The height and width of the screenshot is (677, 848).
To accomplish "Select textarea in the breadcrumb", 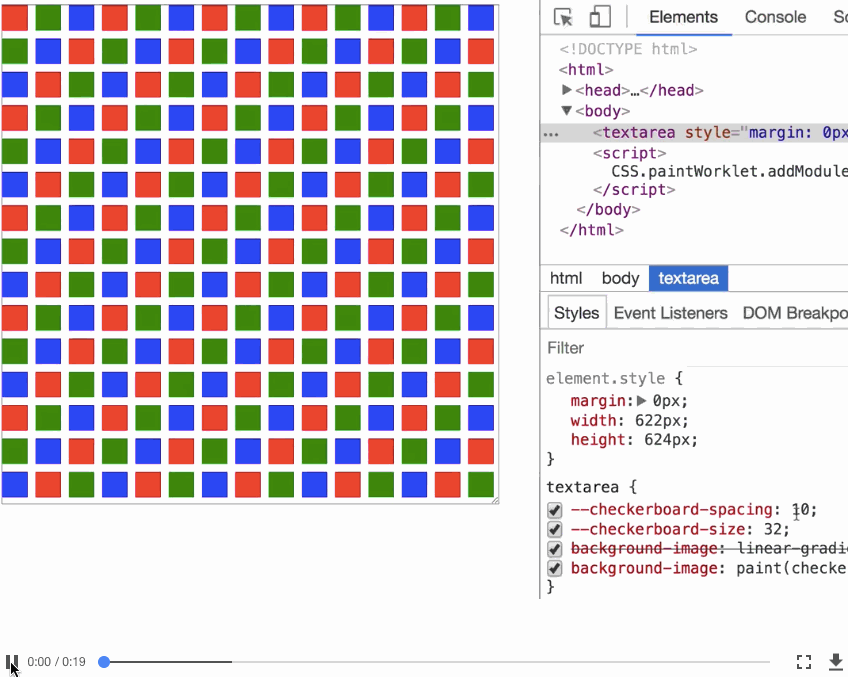I will [688, 278].
